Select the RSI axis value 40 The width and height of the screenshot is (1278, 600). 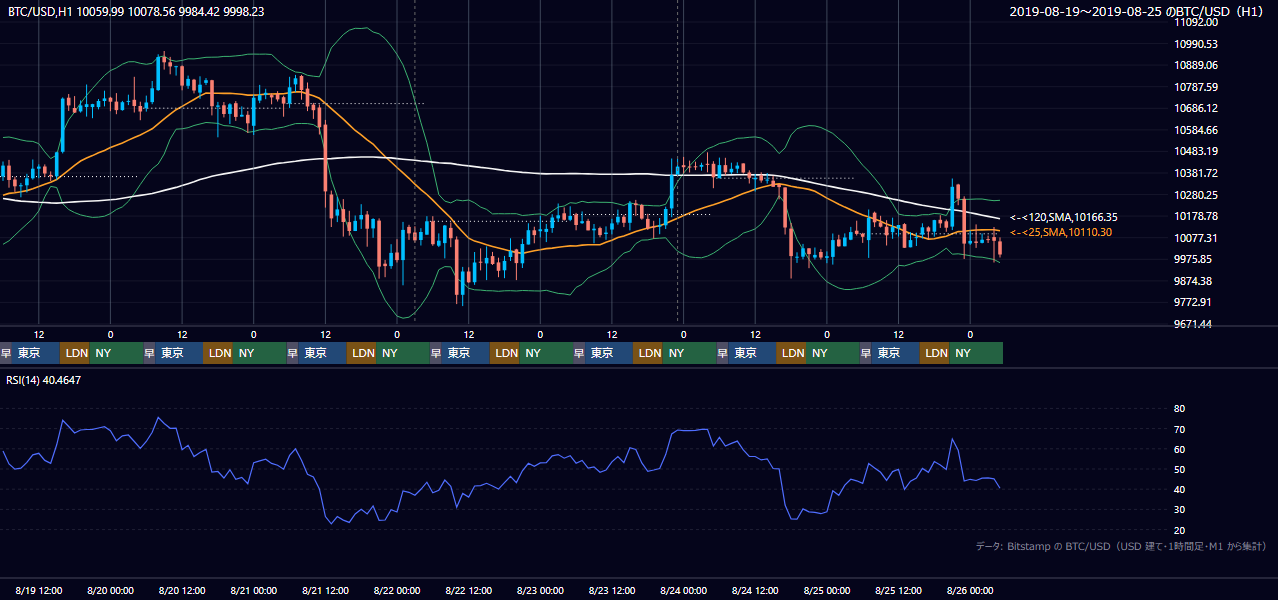coord(1179,489)
